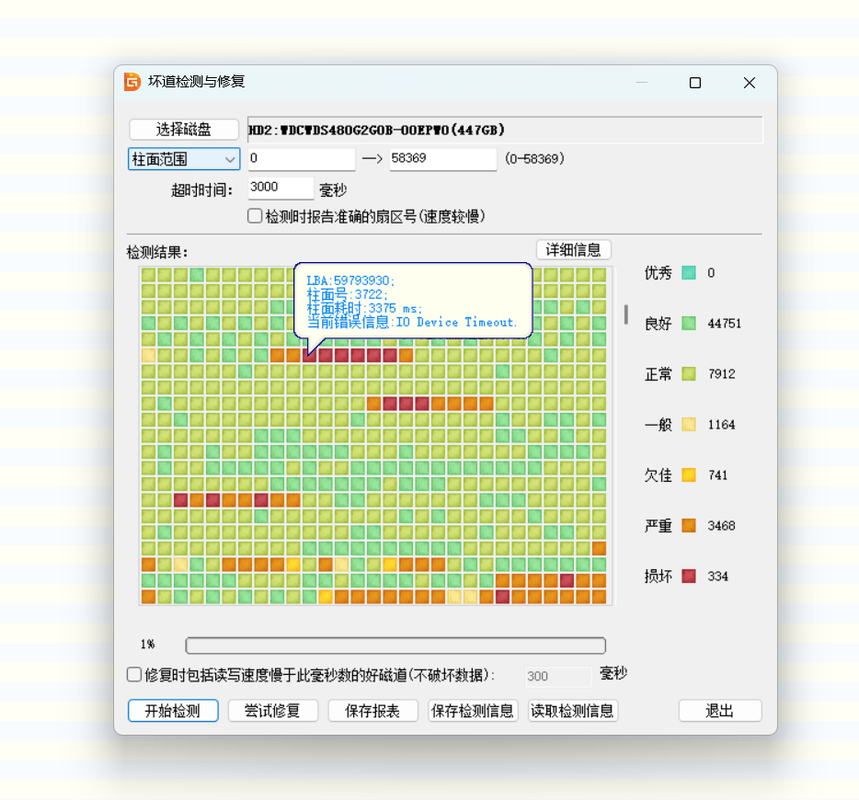Click the 退出 button
The height and width of the screenshot is (800, 859).
click(x=720, y=711)
